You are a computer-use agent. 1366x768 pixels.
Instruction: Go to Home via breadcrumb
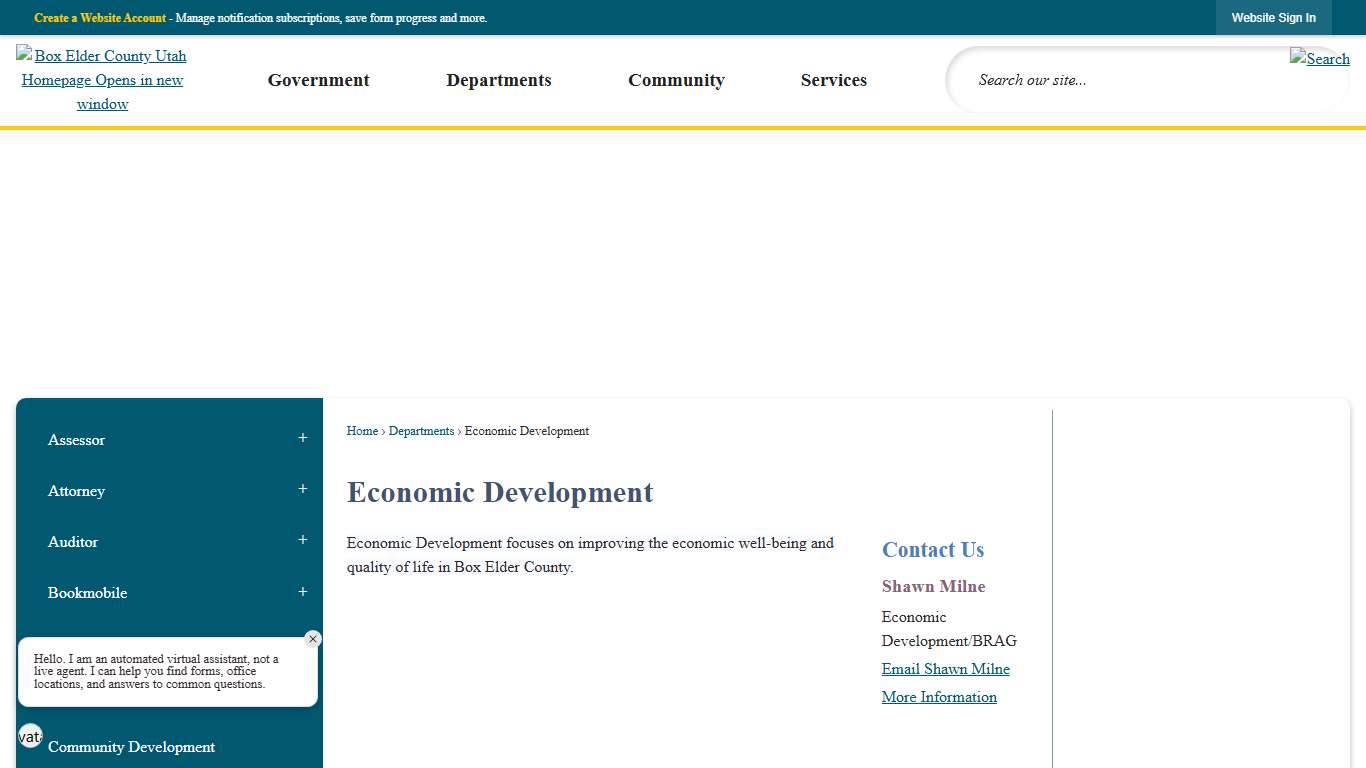[362, 431]
